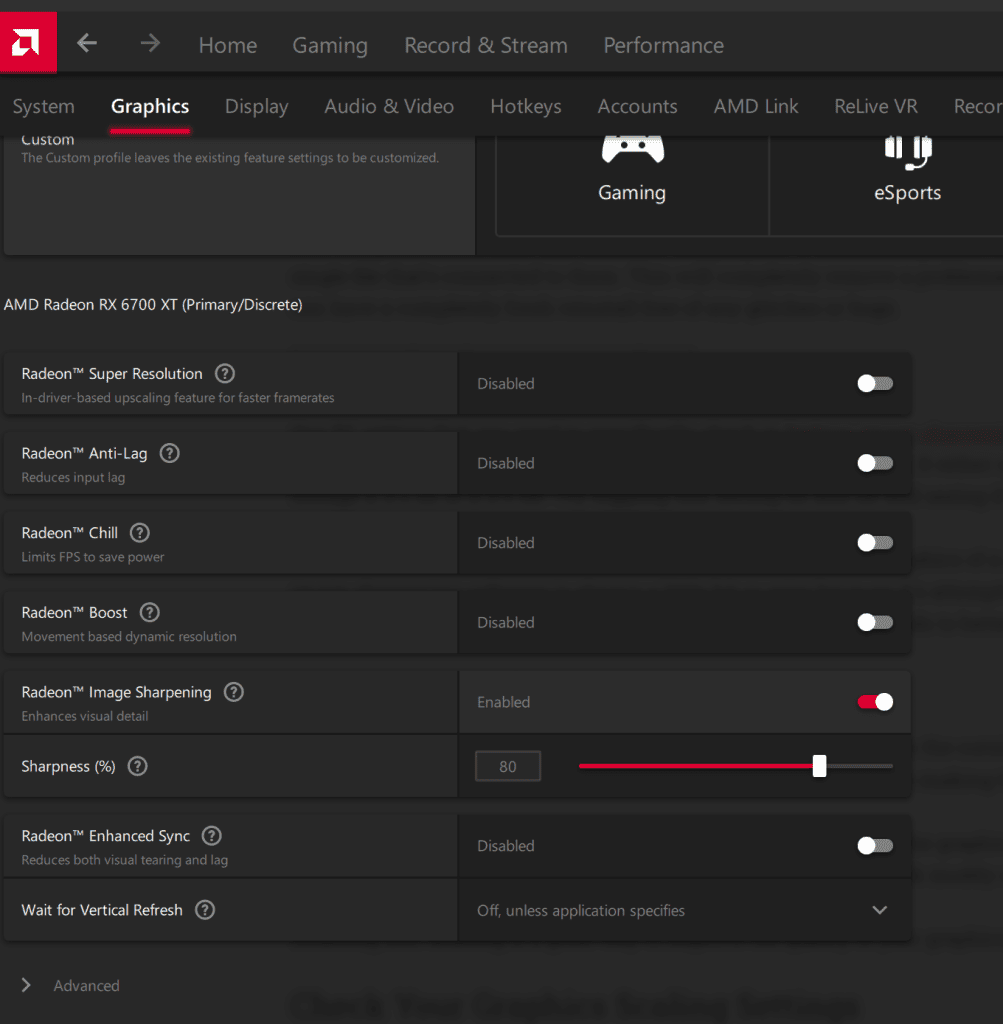Viewport: 1003px width, 1024px height.
Task: Switch to the Display tab
Action: [x=257, y=106]
